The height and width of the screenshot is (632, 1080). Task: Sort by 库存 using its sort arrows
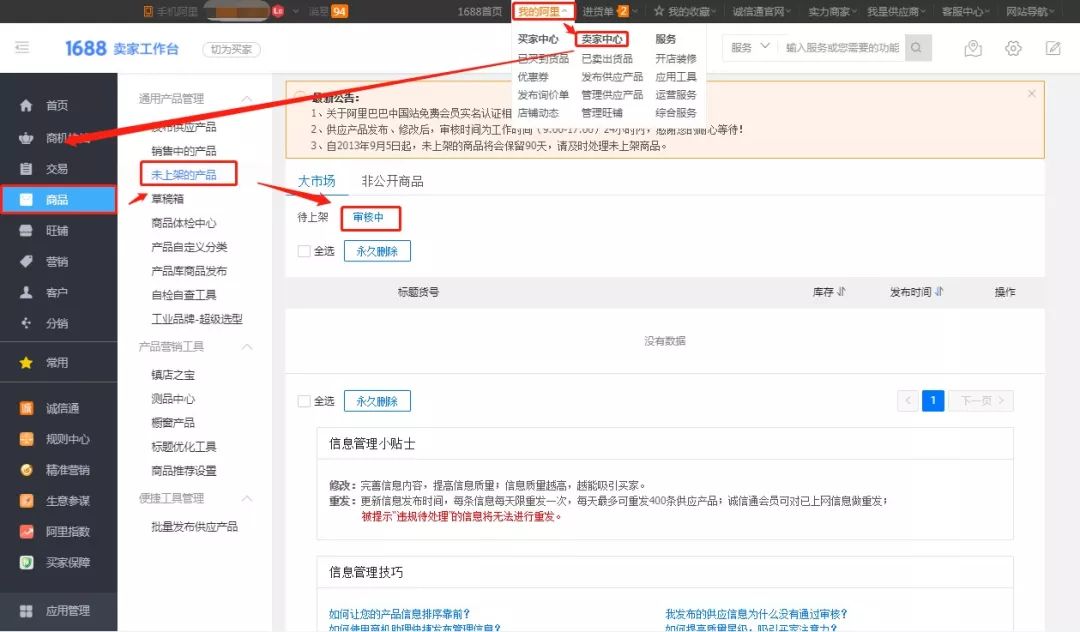click(842, 292)
